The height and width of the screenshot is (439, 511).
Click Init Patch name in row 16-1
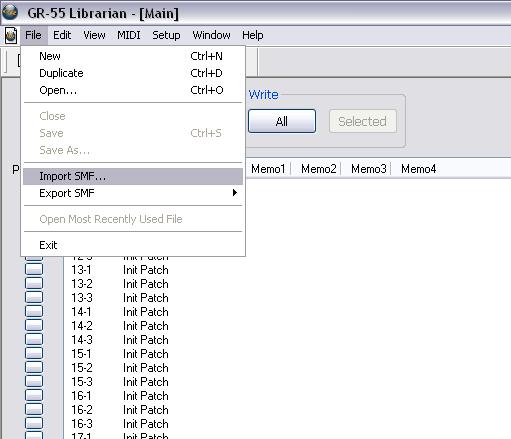pyautogui.click(x=146, y=396)
